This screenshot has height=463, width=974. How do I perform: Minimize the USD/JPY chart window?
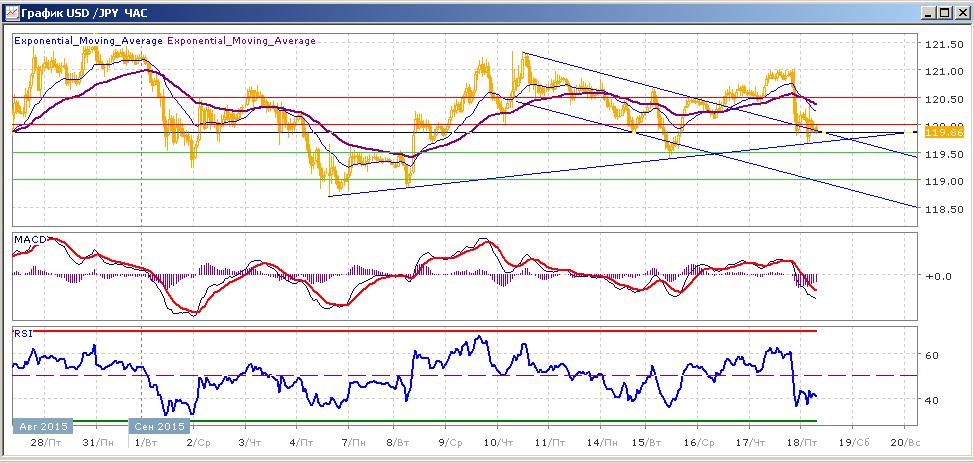929,12
